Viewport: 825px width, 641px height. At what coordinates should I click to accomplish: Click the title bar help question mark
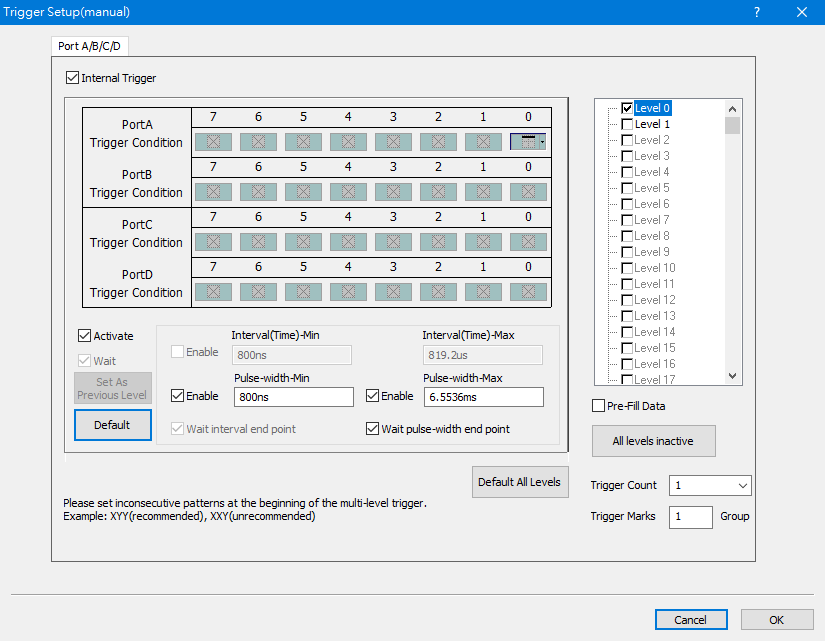click(757, 12)
